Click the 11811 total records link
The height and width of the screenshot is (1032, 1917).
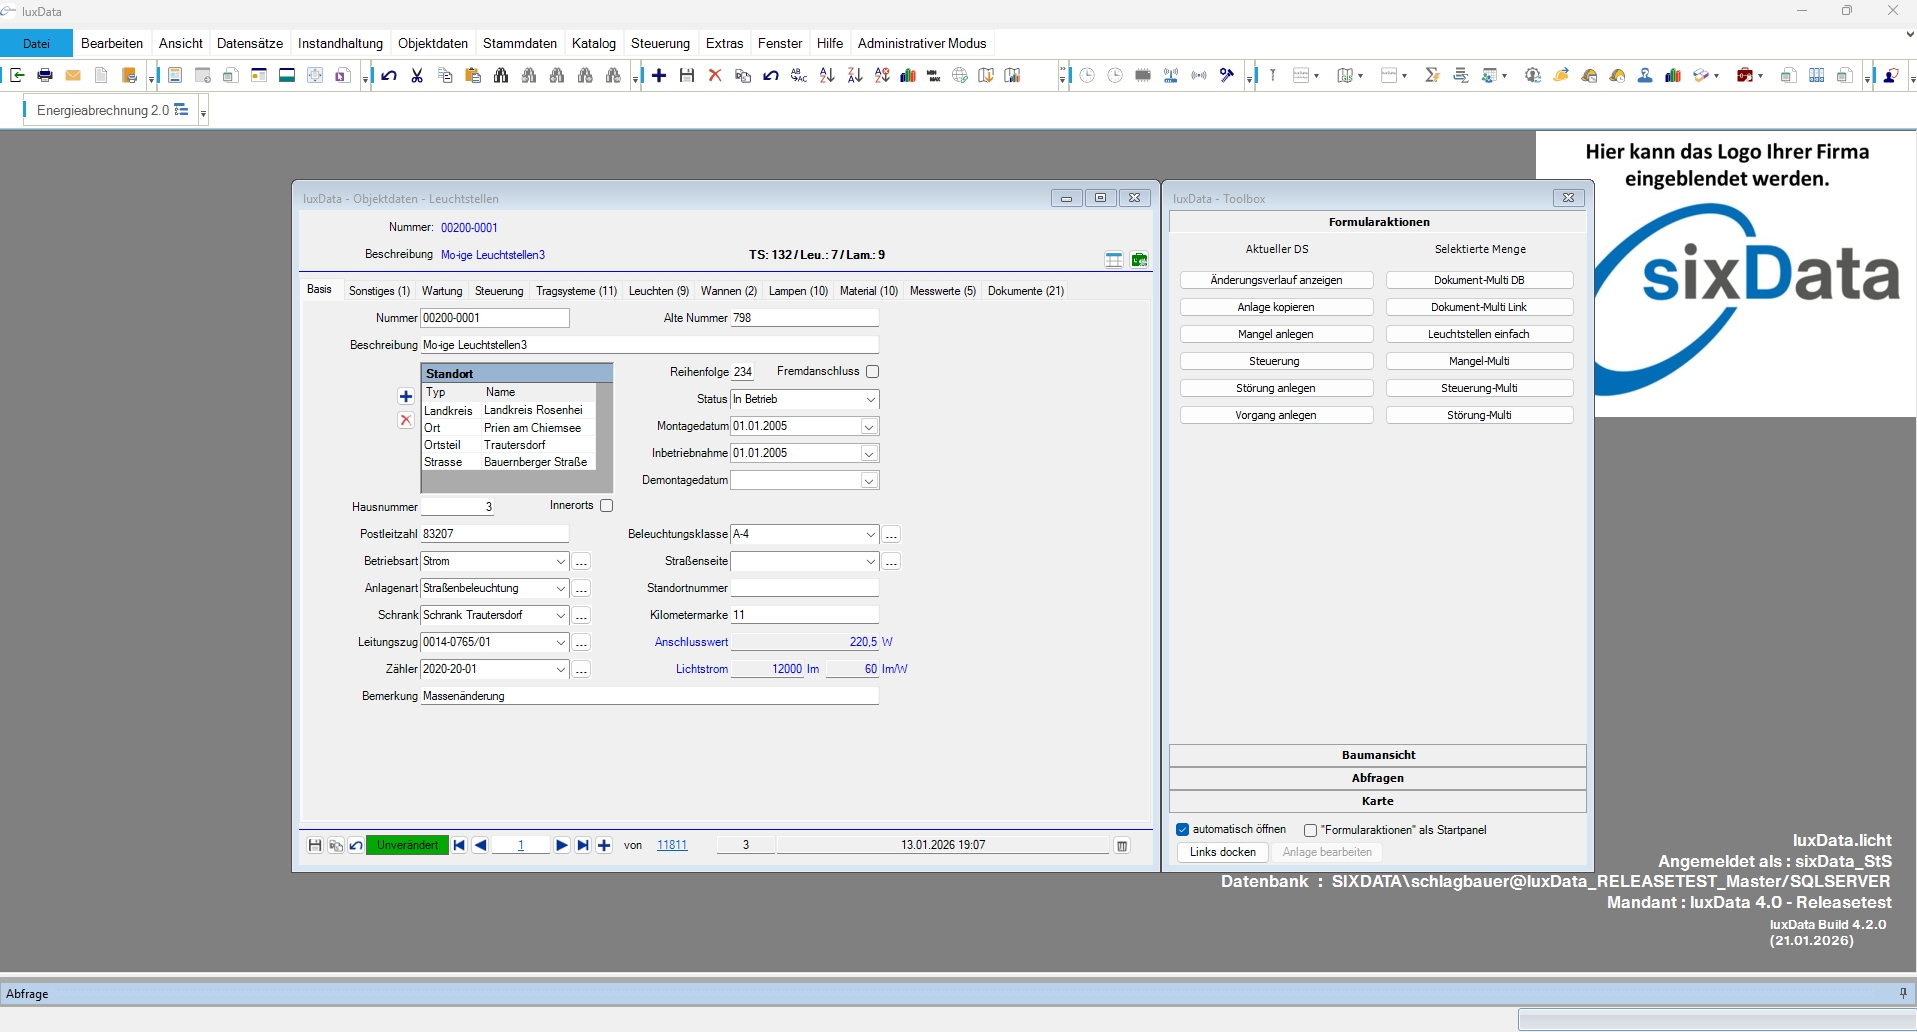point(672,846)
